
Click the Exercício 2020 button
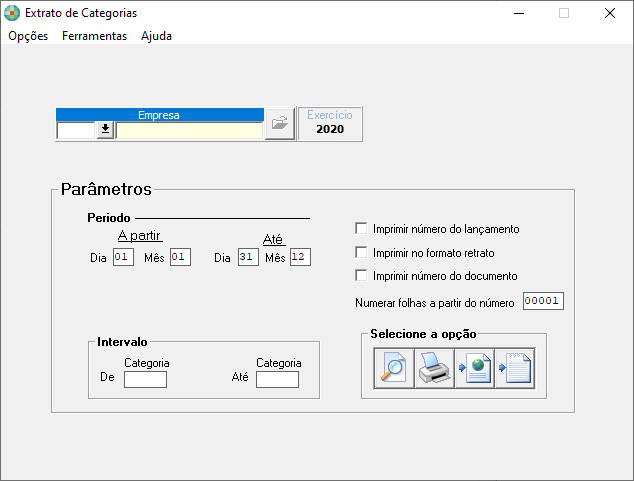330,123
